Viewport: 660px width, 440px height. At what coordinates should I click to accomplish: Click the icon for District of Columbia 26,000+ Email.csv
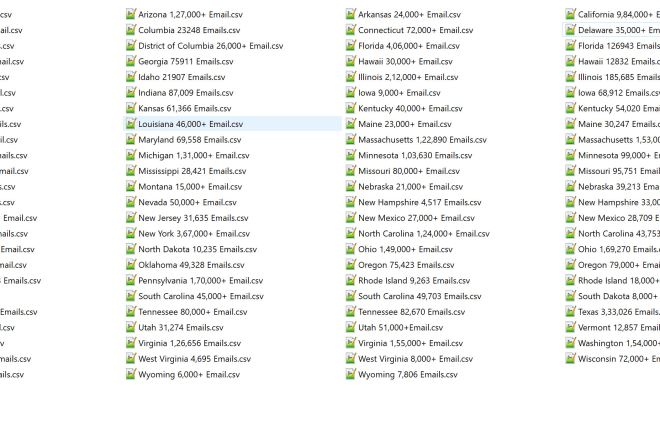pyautogui.click(x=131, y=45)
